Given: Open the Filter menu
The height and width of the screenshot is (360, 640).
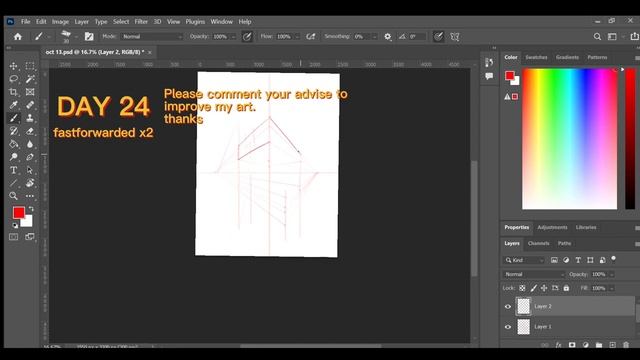Looking at the screenshot, I should tap(141, 22).
